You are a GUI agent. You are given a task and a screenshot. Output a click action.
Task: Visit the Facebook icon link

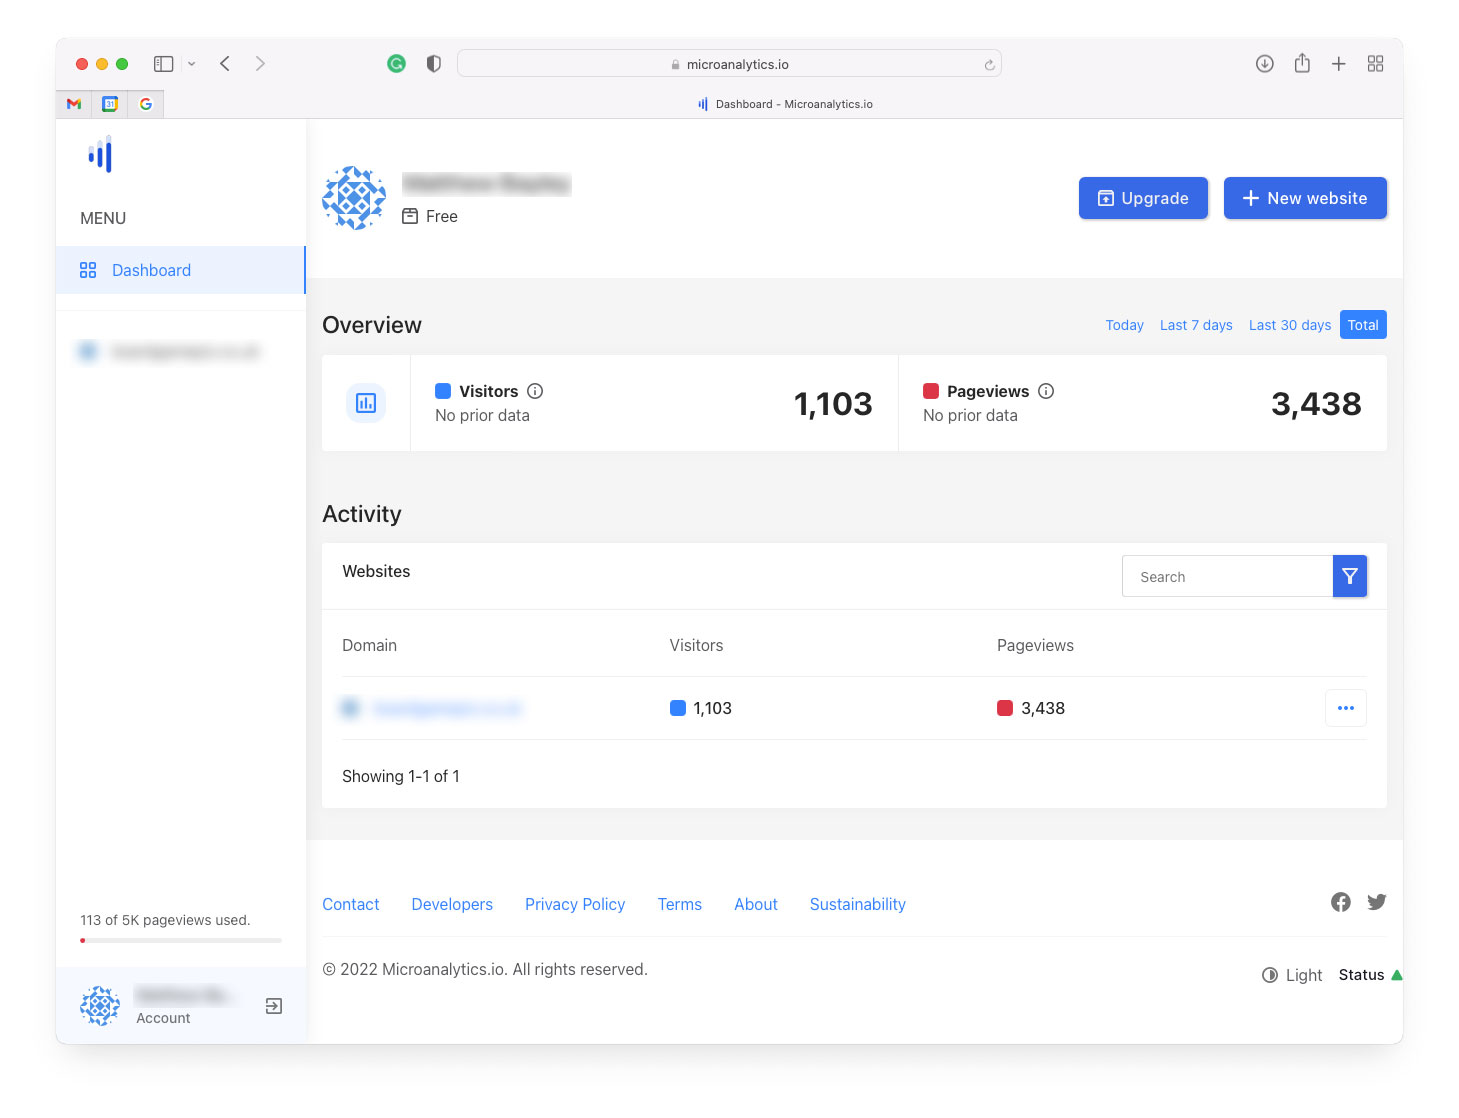point(1341,902)
